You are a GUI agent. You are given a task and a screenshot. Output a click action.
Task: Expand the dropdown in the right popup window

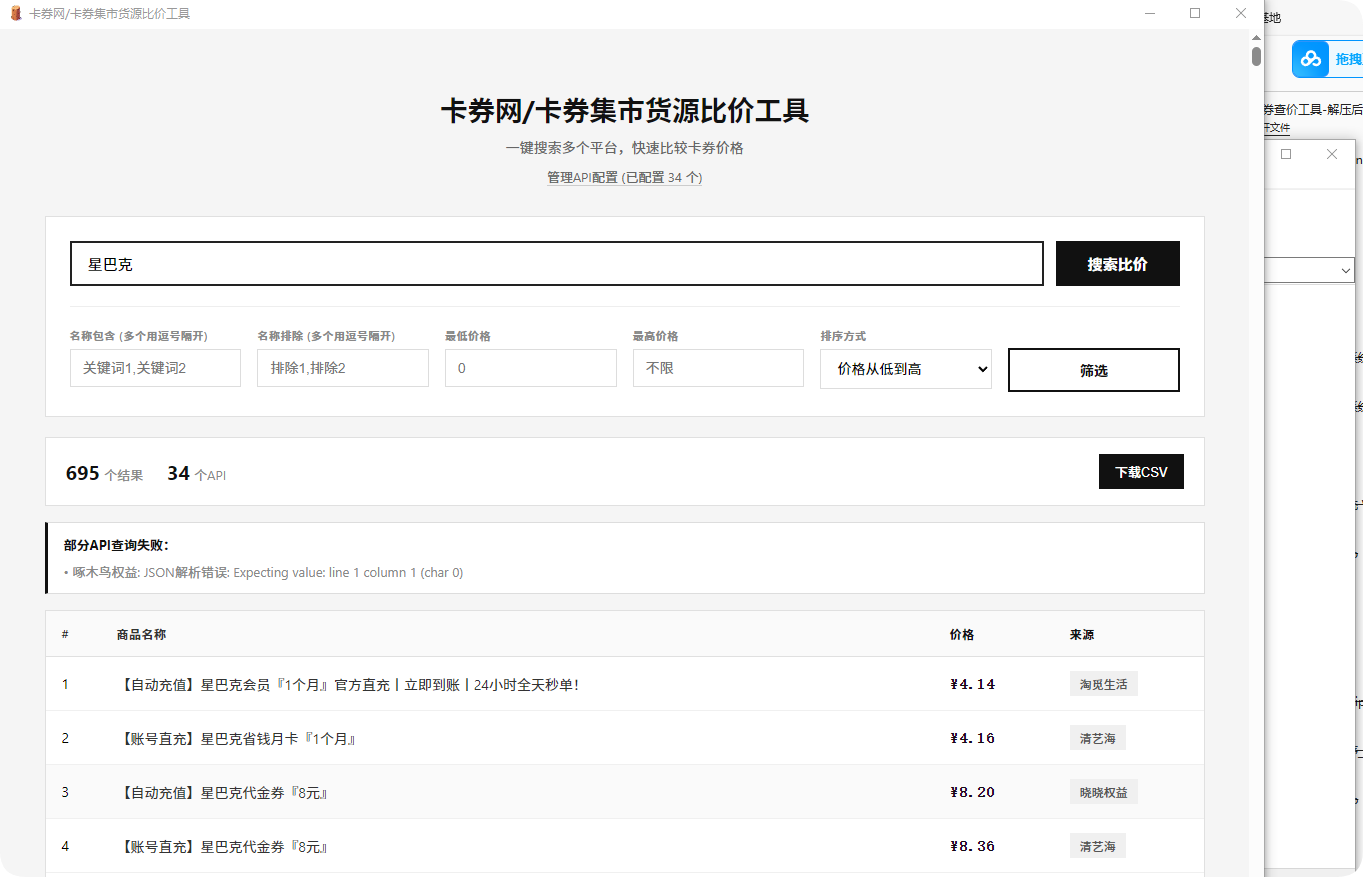point(1346,270)
